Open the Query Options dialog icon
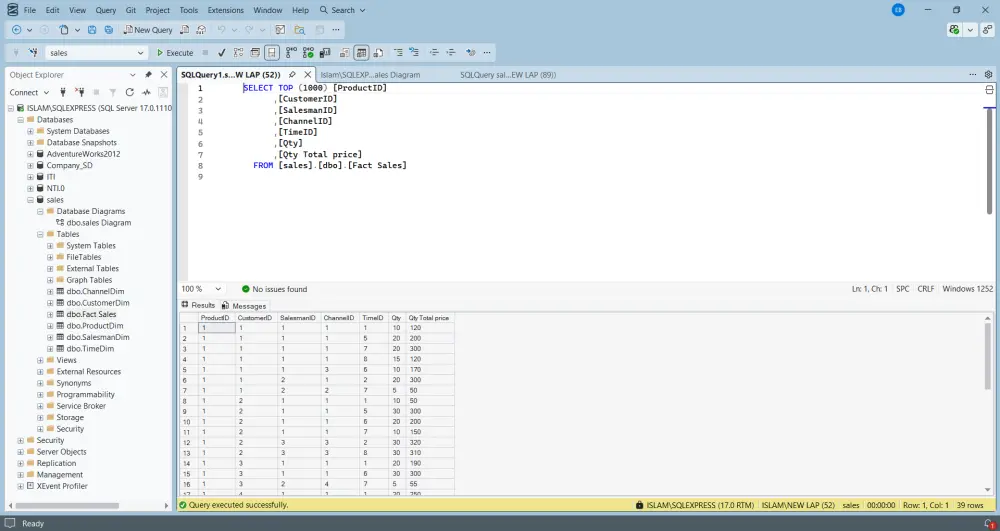The height and width of the screenshot is (531, 1000). point(255,53)
